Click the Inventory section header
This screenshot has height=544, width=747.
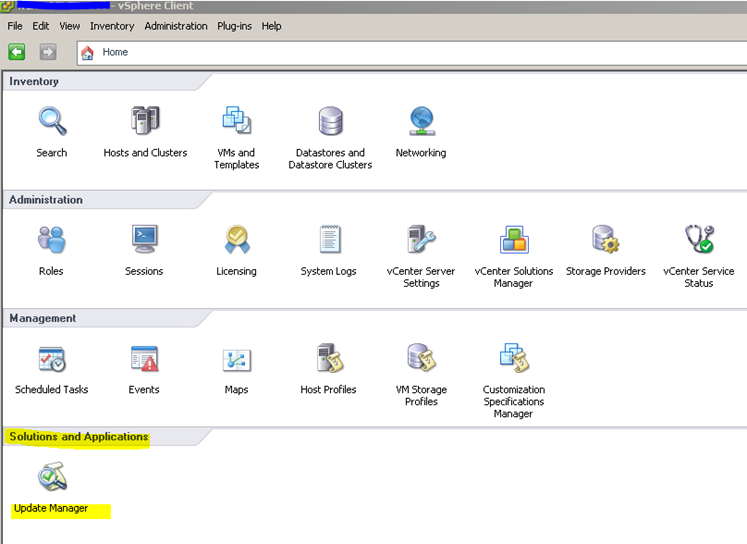(x=34, y=81)
